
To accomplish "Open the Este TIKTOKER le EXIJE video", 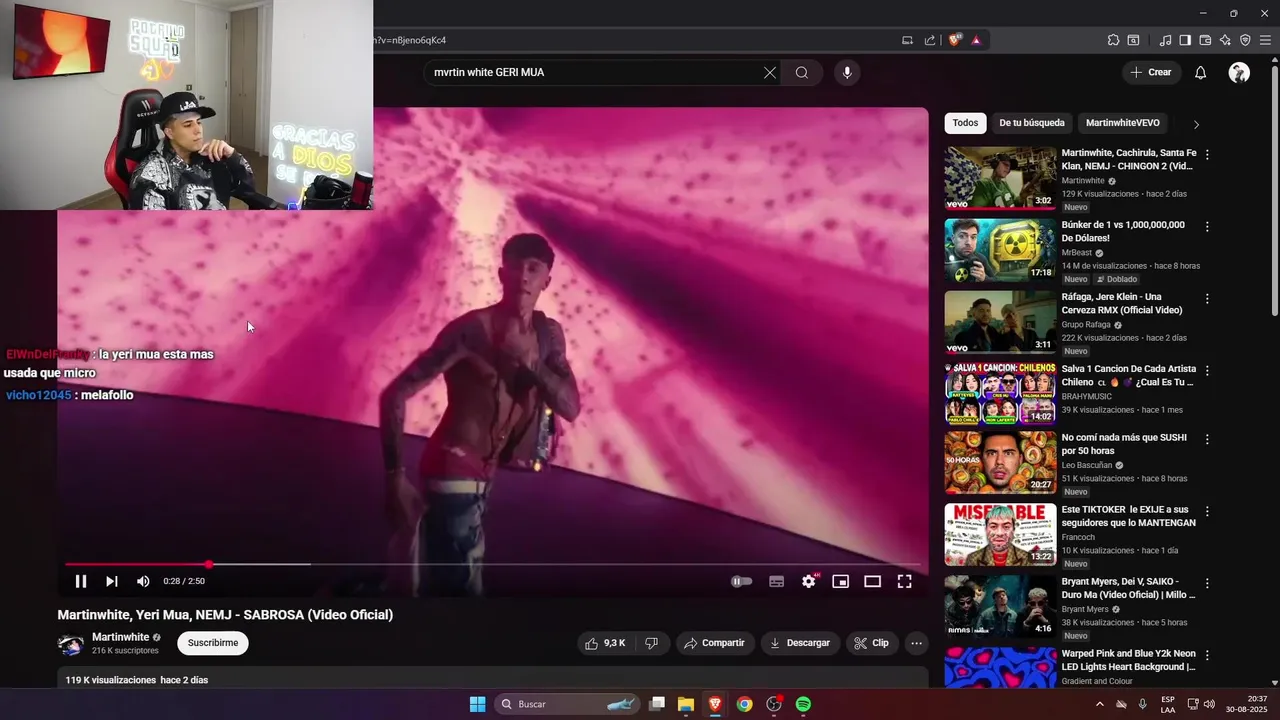I will point(1000,534).
